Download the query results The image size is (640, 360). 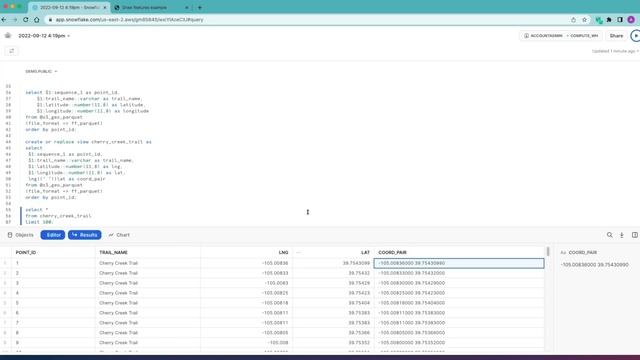point(622,235)
